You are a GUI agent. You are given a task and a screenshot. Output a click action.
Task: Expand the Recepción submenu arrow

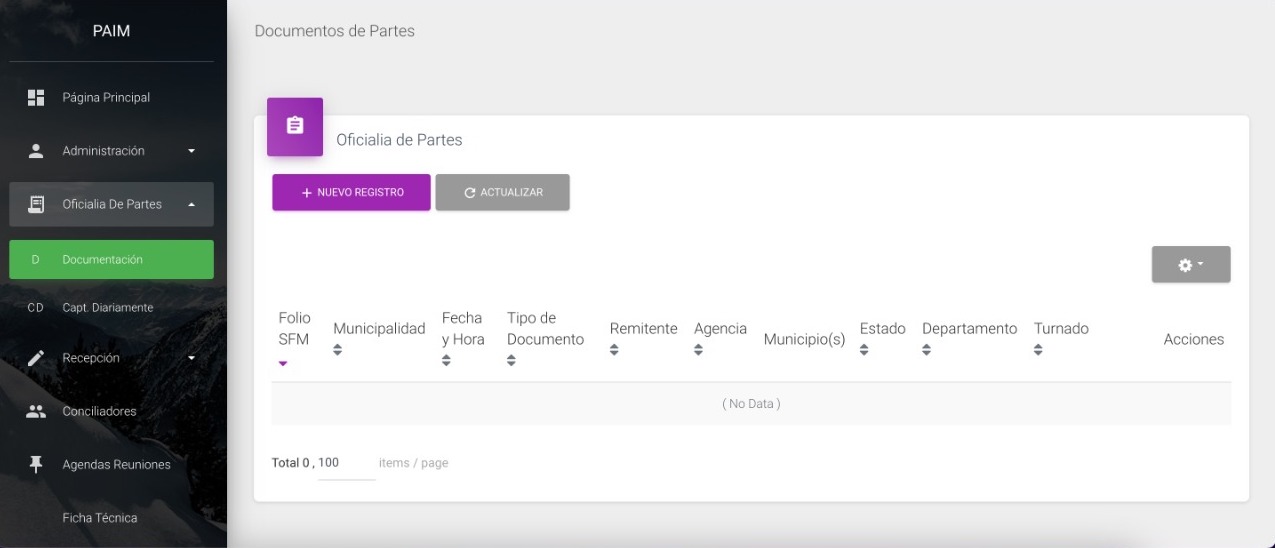pos(192,358)
